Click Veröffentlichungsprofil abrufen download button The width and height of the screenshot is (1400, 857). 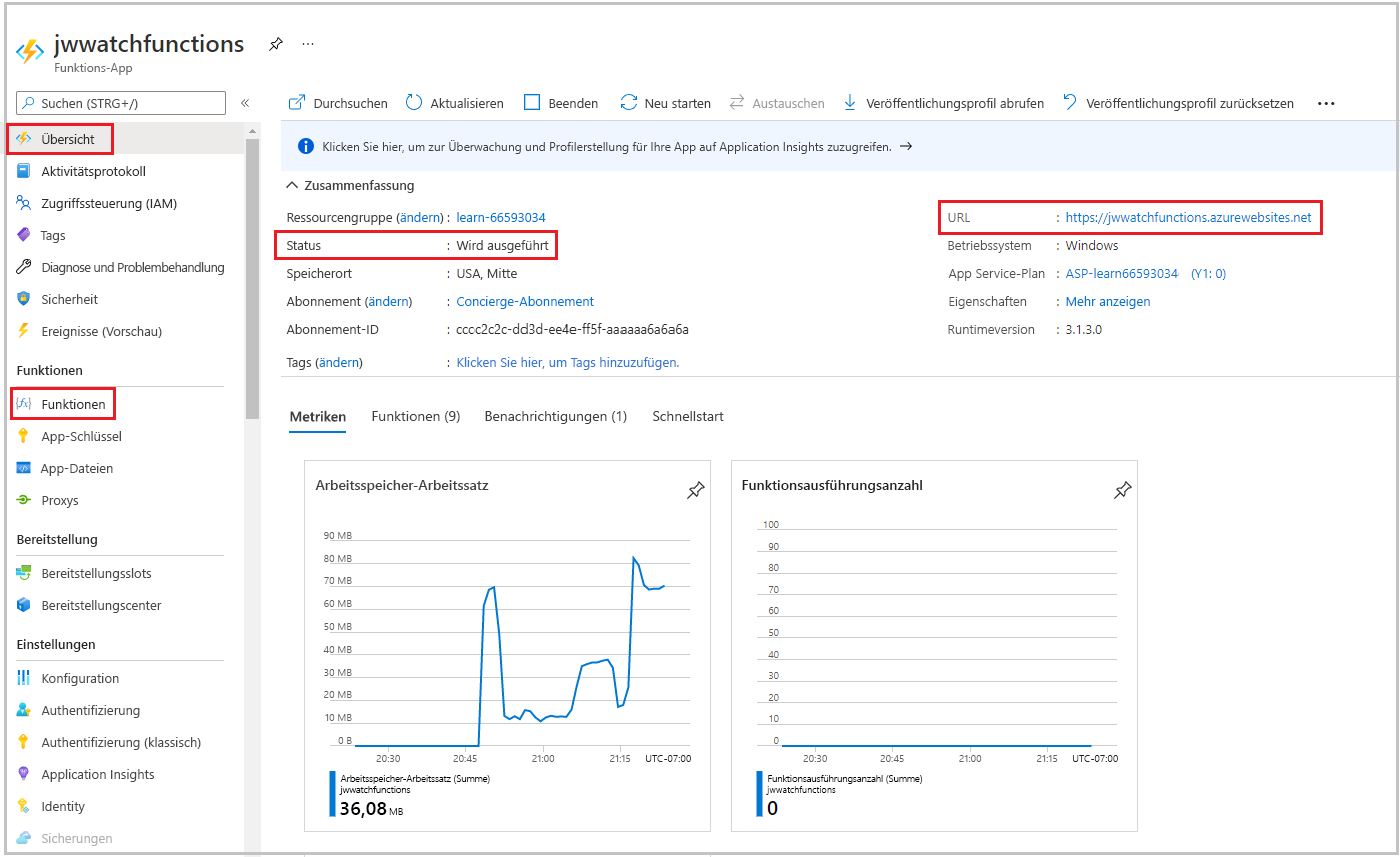point(944,103)
